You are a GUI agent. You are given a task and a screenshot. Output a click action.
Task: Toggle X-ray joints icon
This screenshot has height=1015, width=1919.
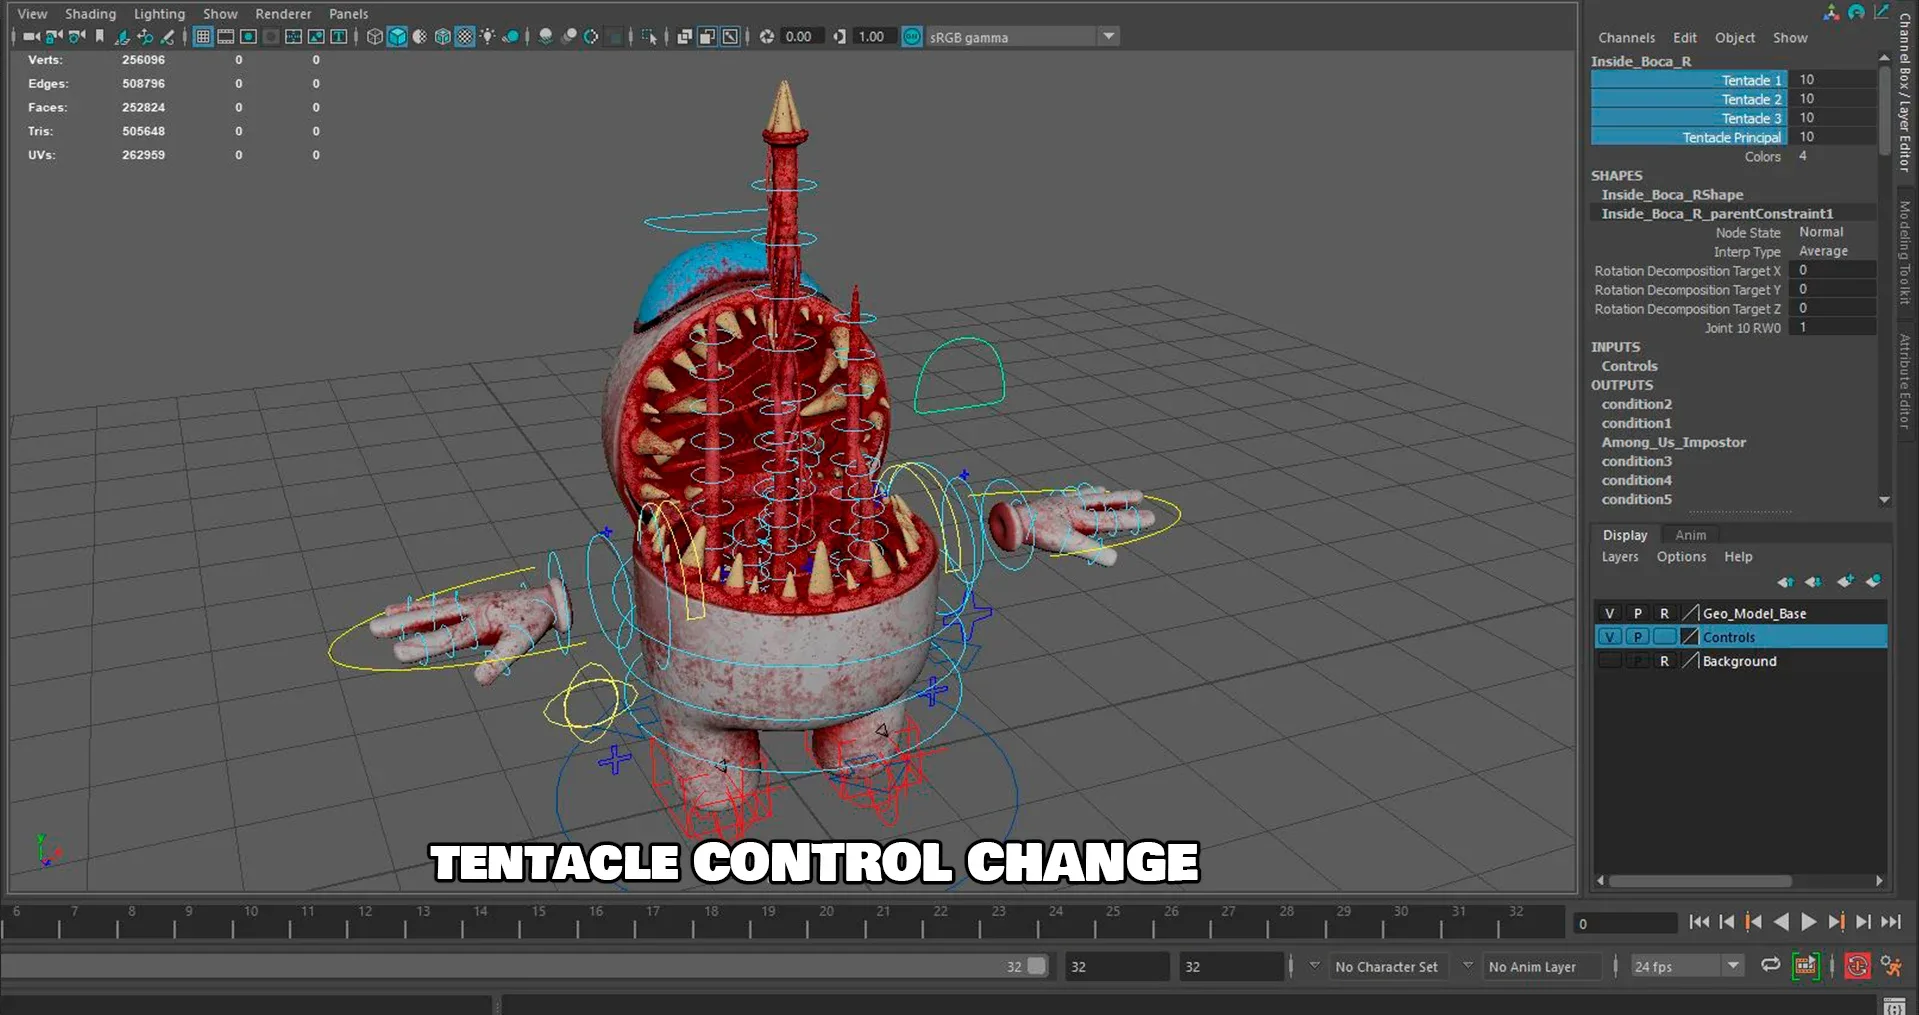731,37
